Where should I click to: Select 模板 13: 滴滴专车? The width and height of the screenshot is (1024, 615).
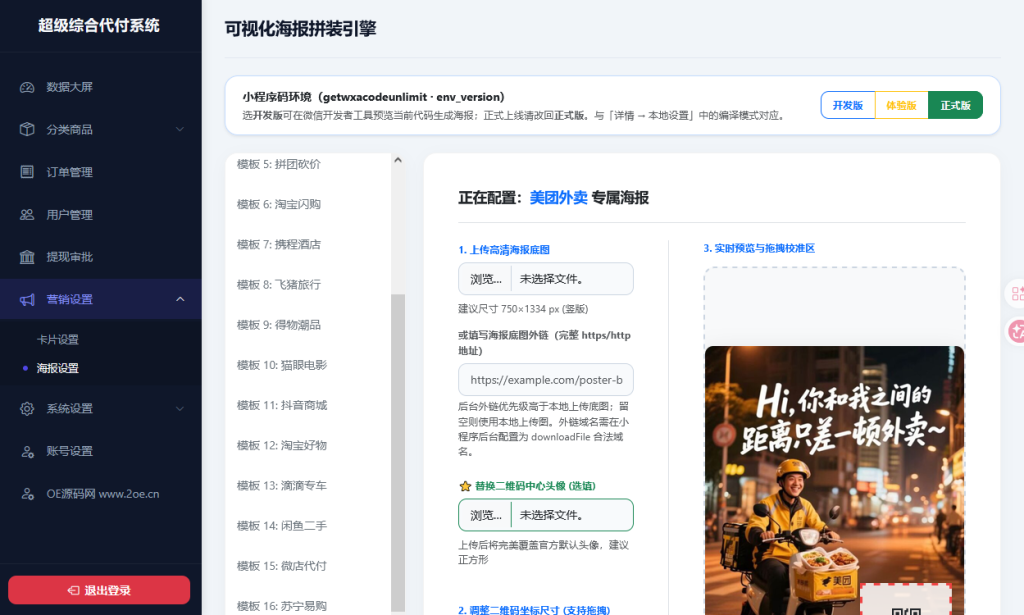[281, 485]
